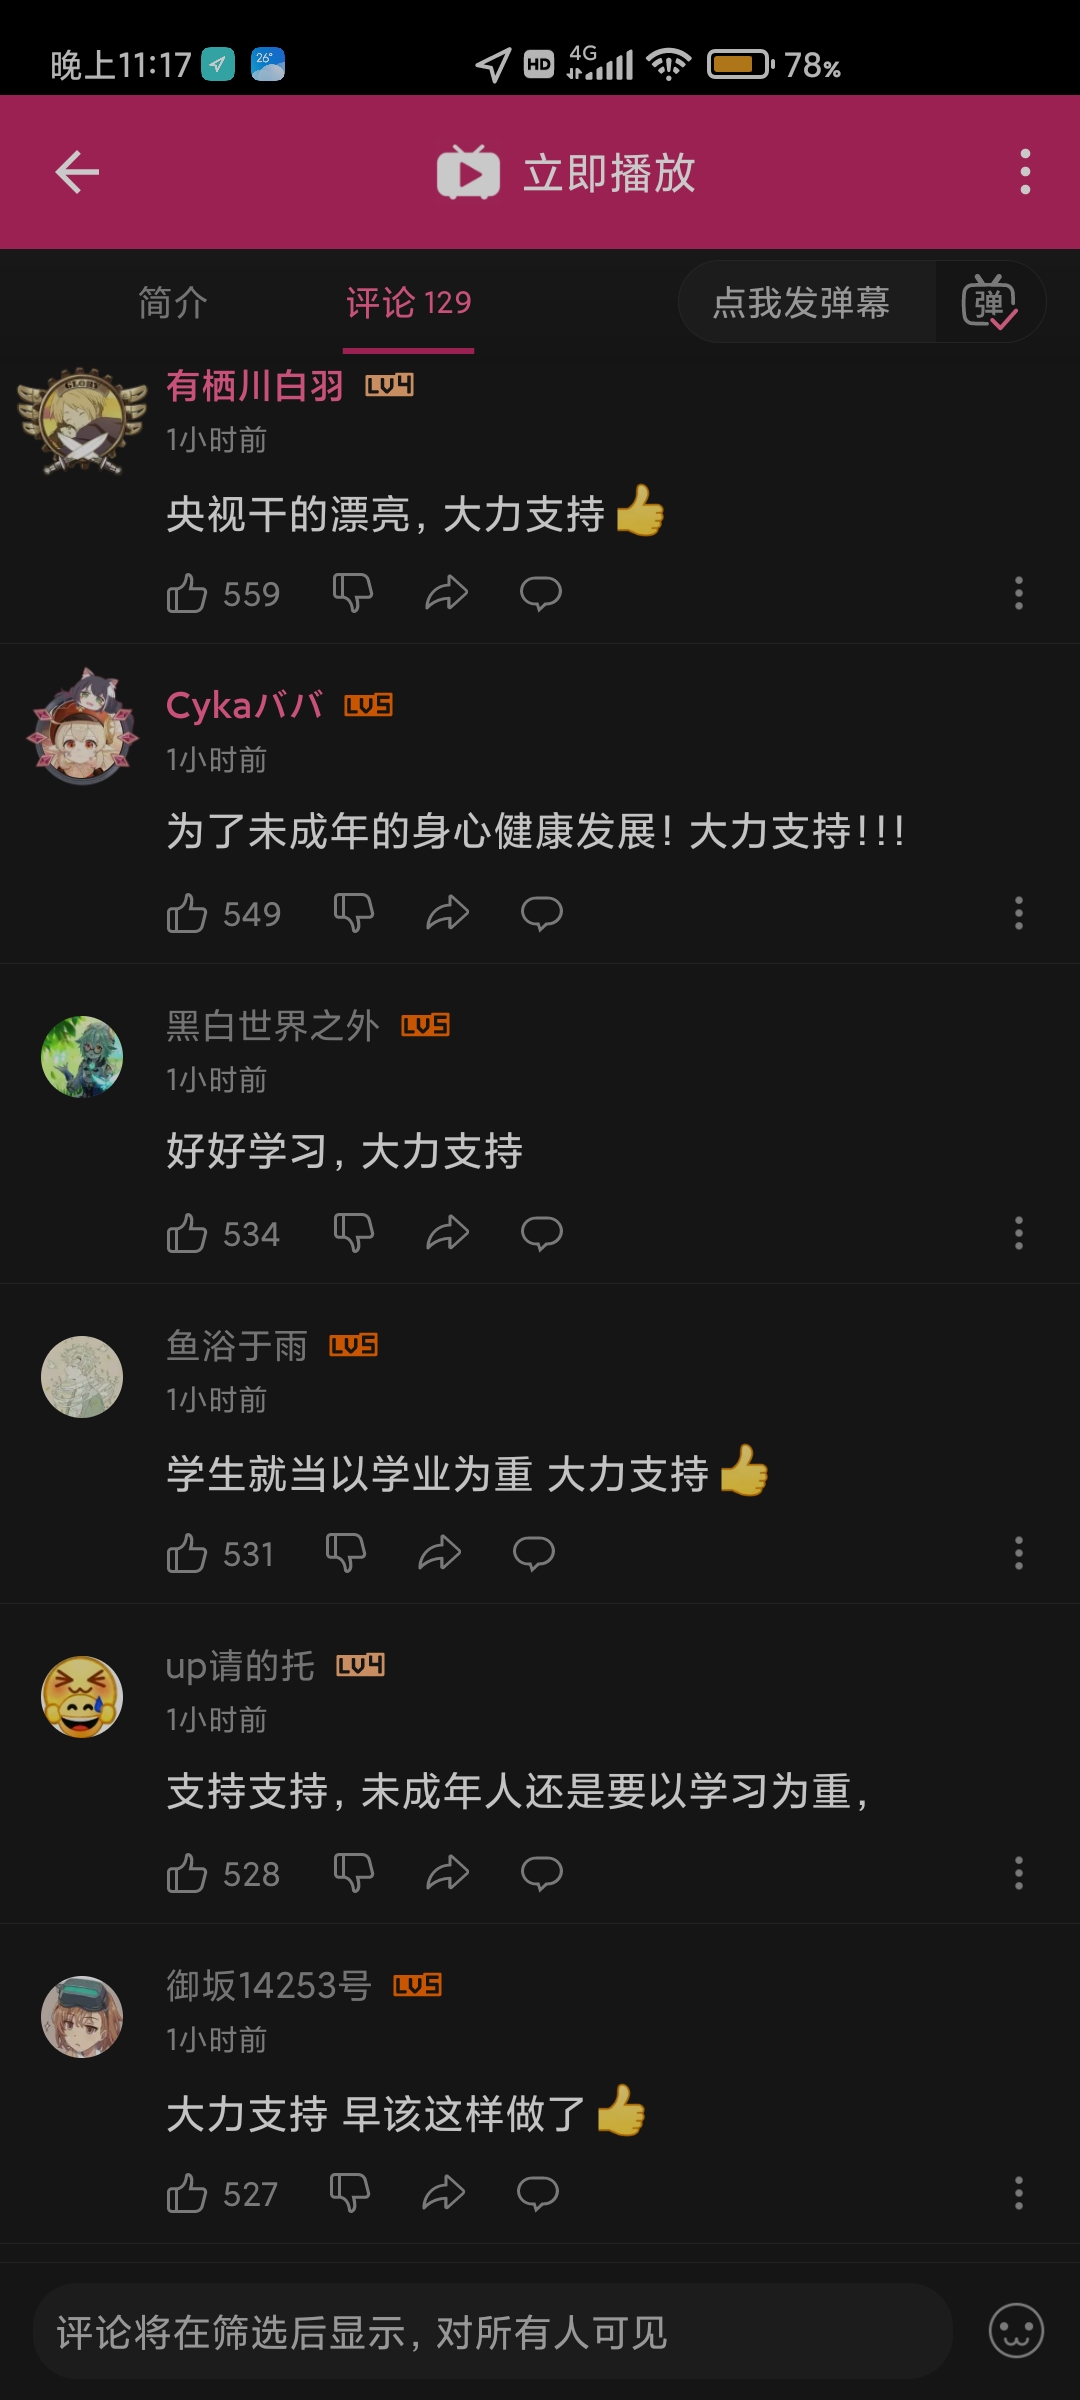
Task: Tap 立即播放 to play the video
Action: 566,173
